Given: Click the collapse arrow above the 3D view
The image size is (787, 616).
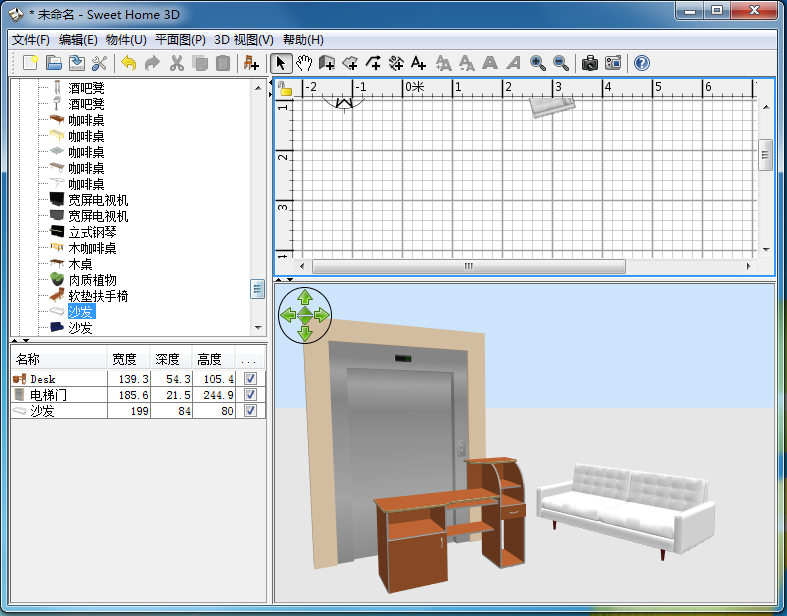Looking at the screenshot, I should (280, 279).
